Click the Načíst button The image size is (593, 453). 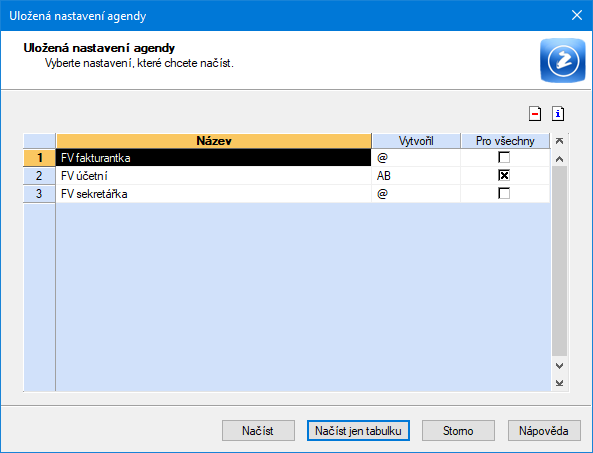point(258,431)
